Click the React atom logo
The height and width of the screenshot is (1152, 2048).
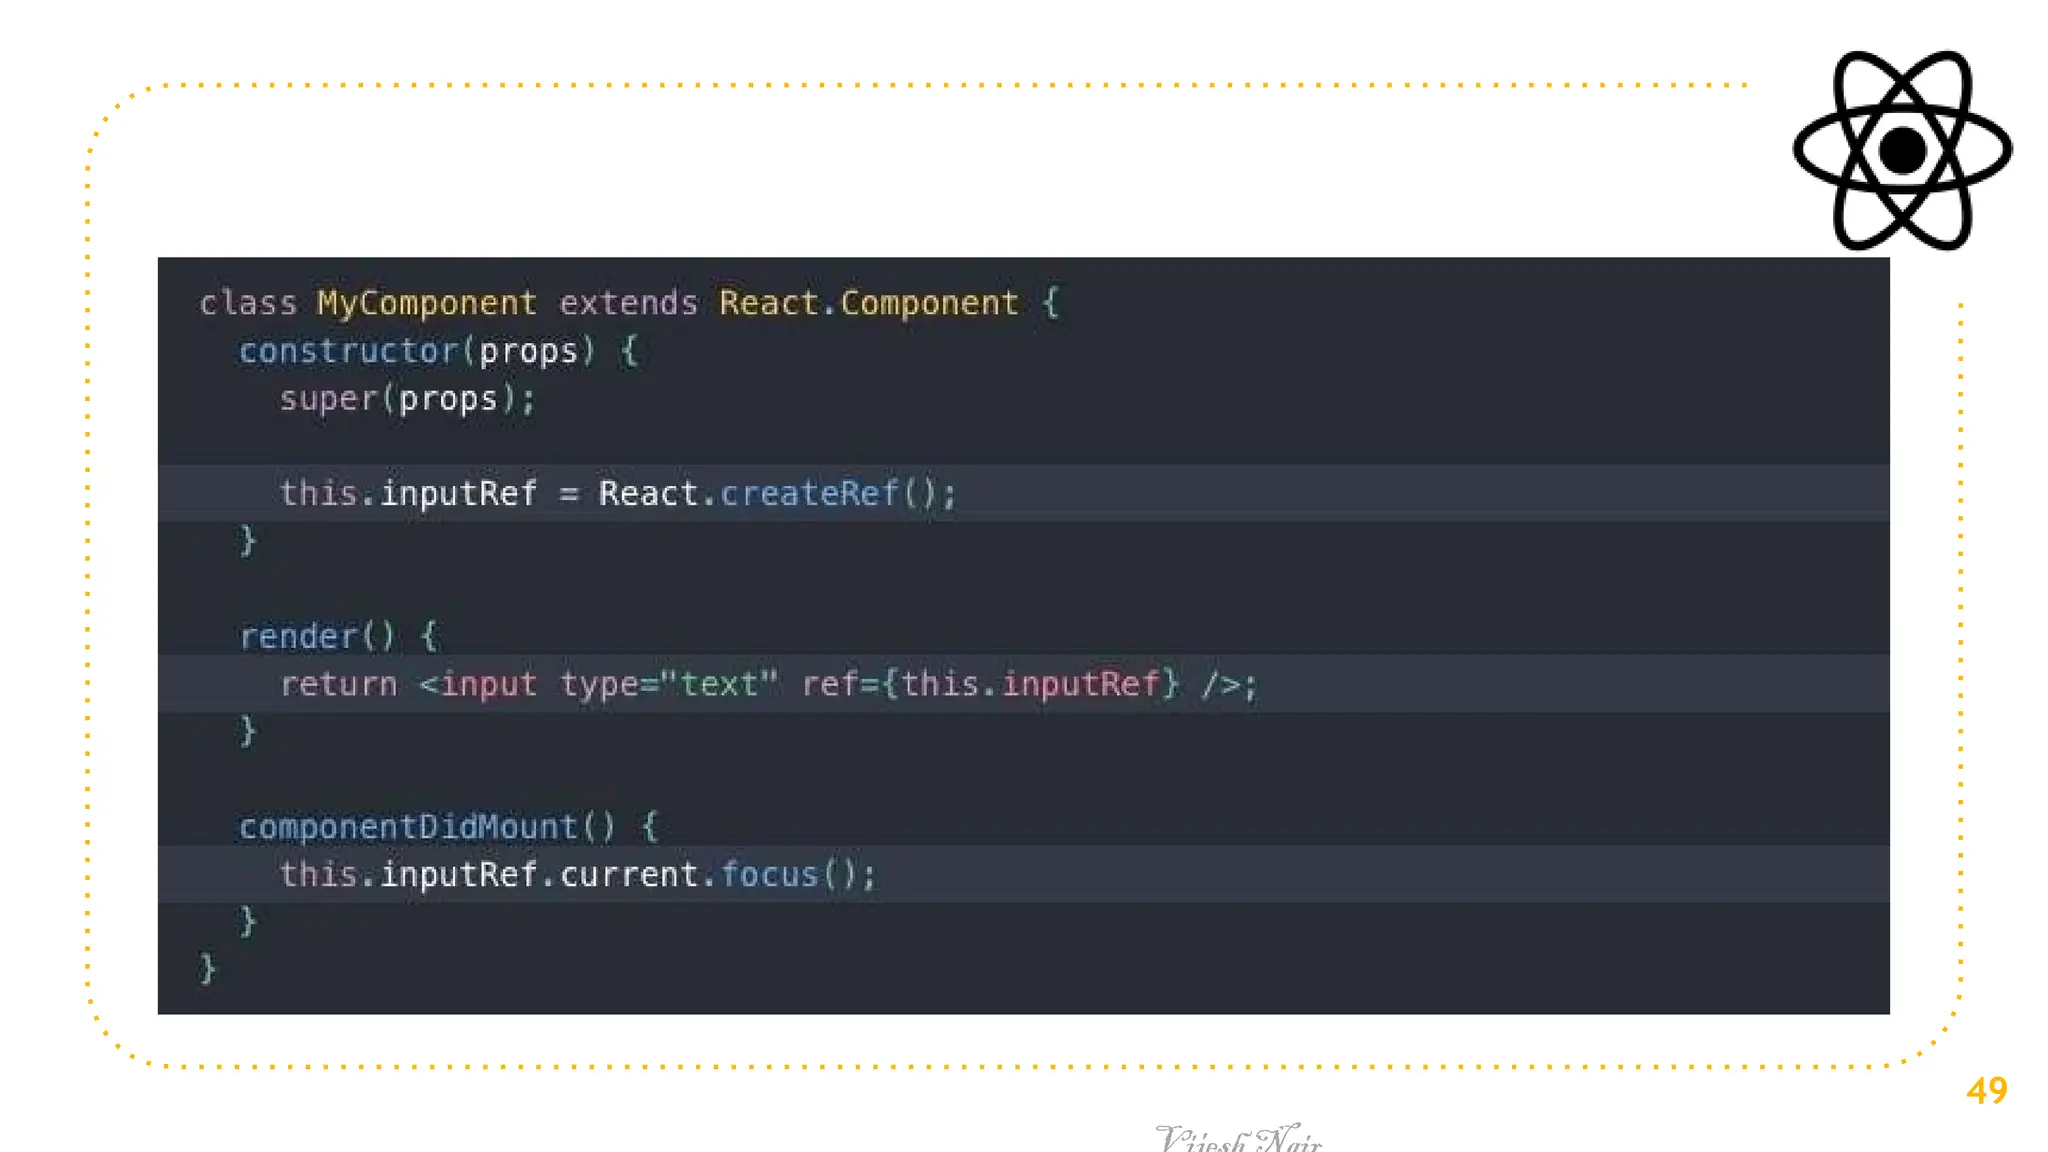pyautogui.click(x=1902, y=150)
